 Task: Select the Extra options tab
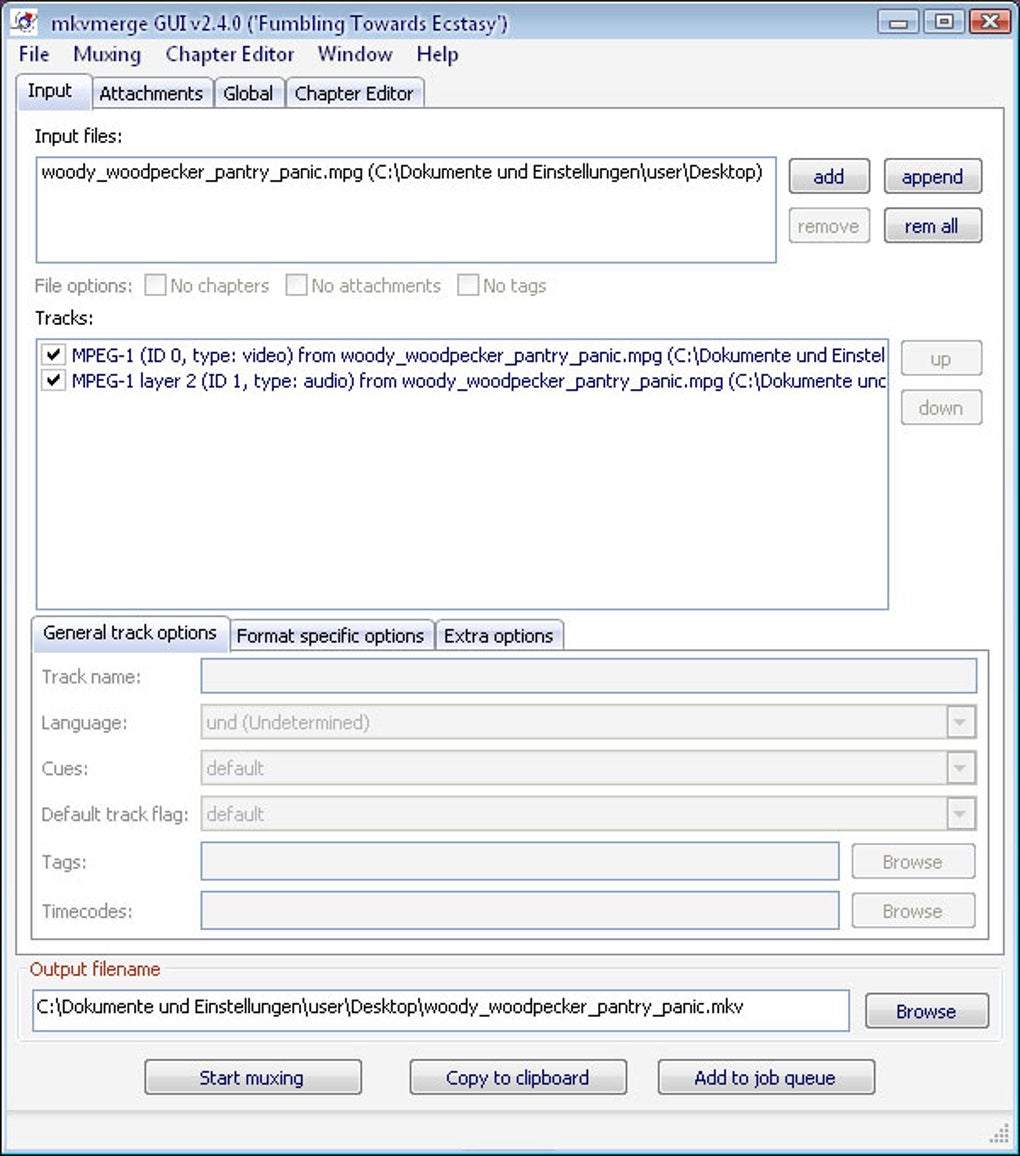[x=498, y=636]
